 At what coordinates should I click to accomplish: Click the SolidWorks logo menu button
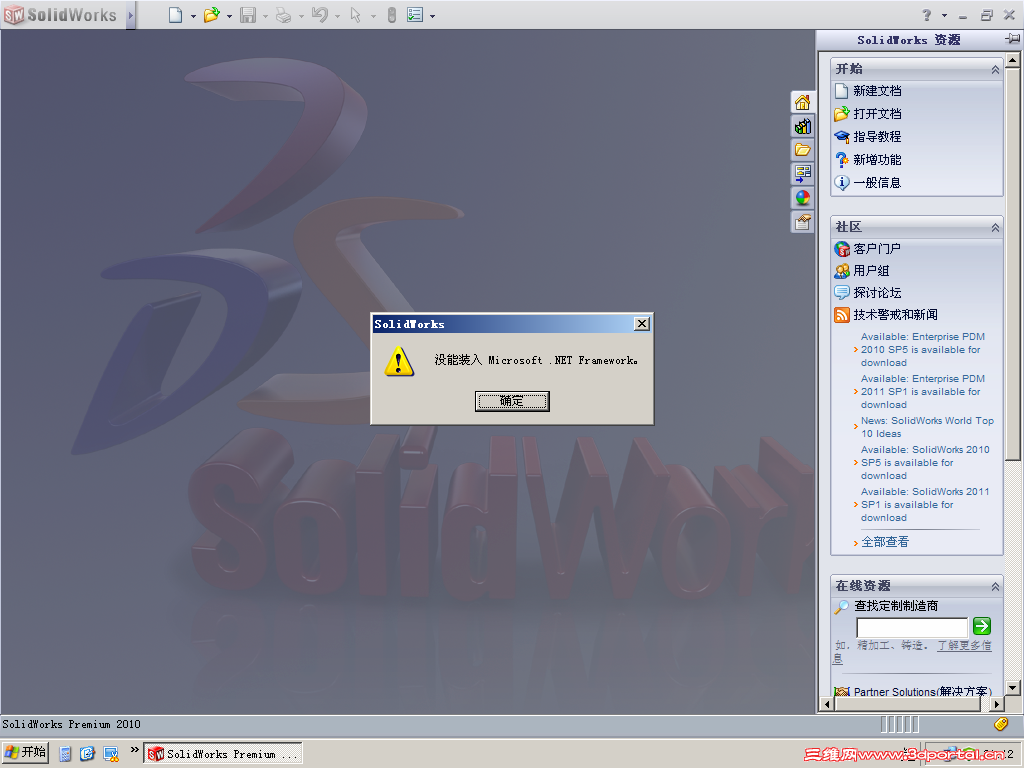[x=61, y=15]
